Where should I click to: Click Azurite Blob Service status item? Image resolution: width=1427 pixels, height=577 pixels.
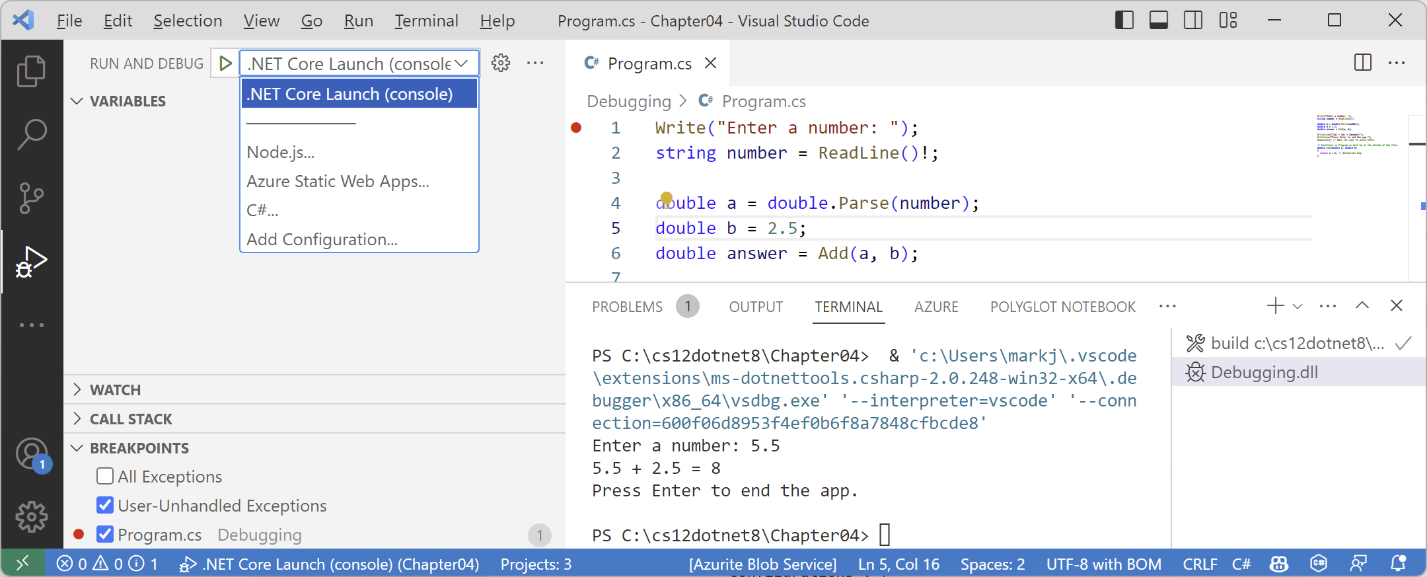(x=763, y=564)
